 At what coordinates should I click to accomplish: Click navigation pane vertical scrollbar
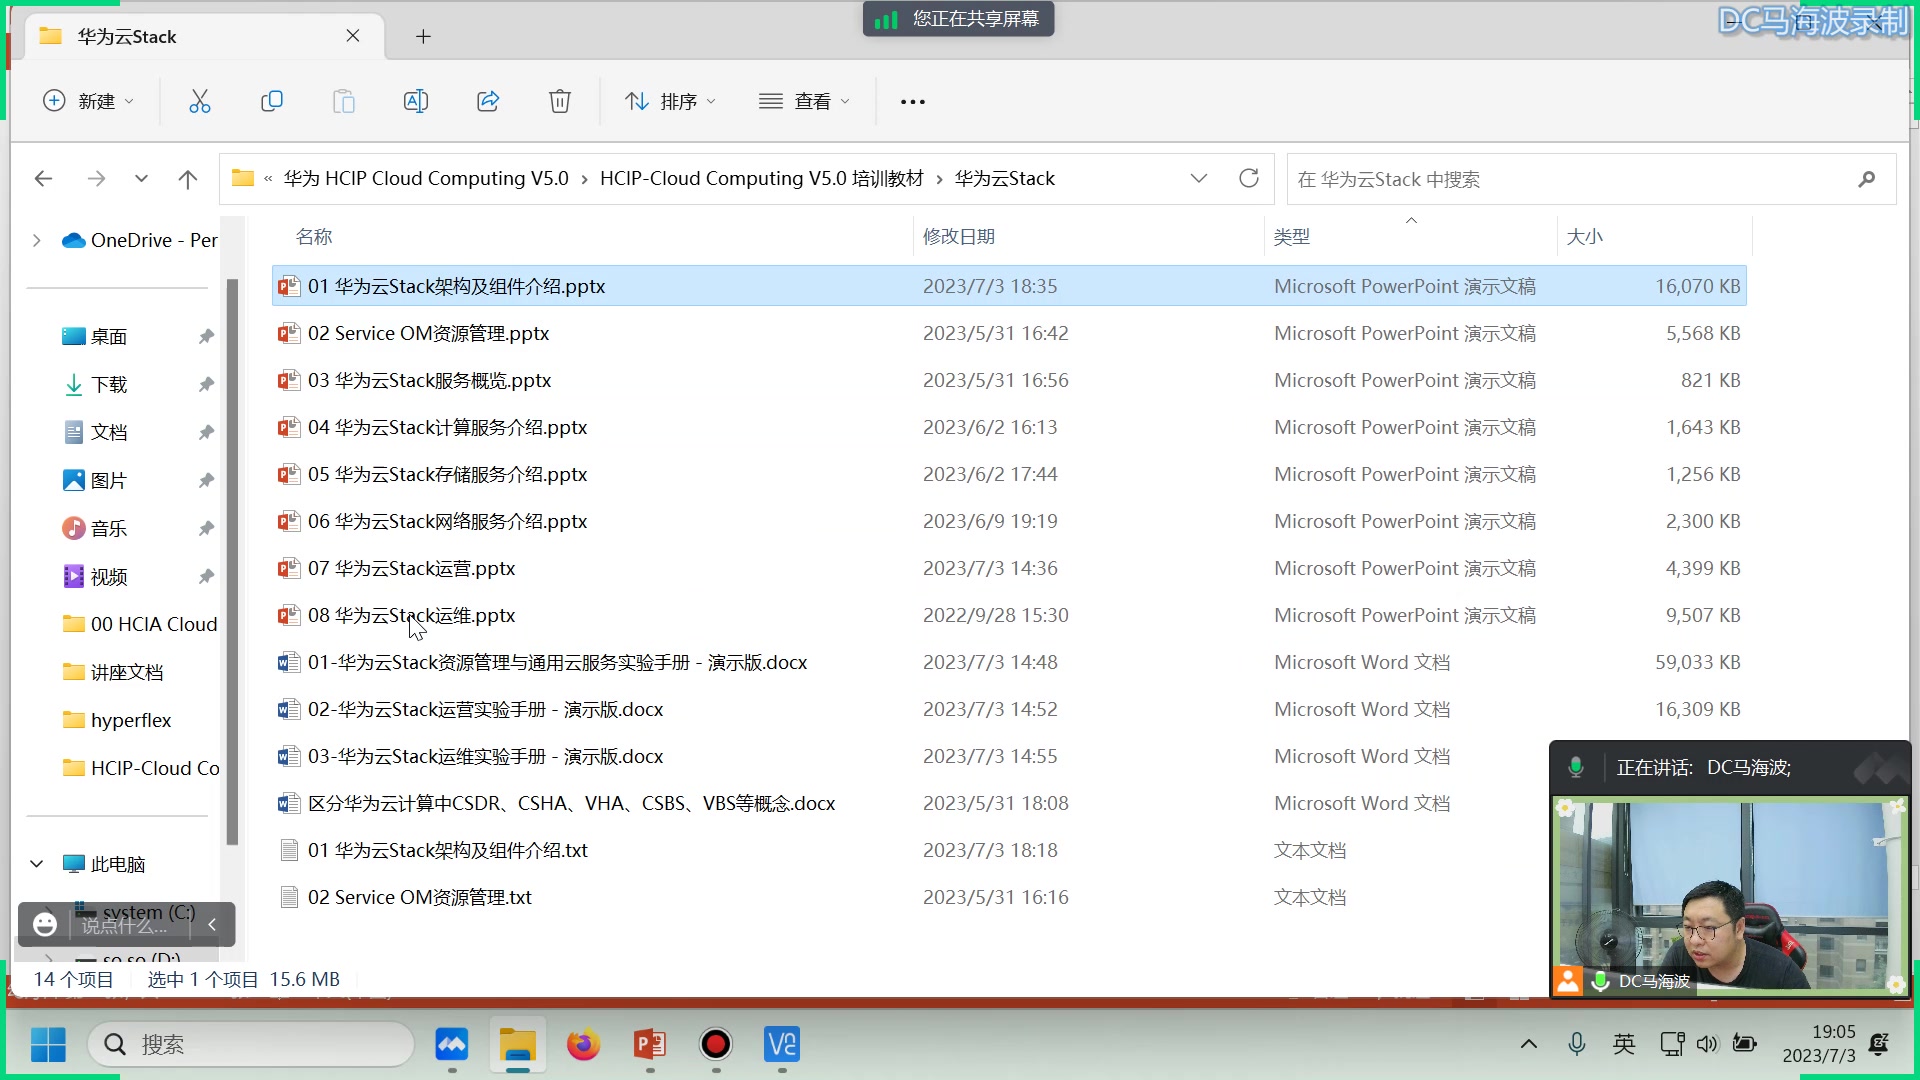click(232, 560)
